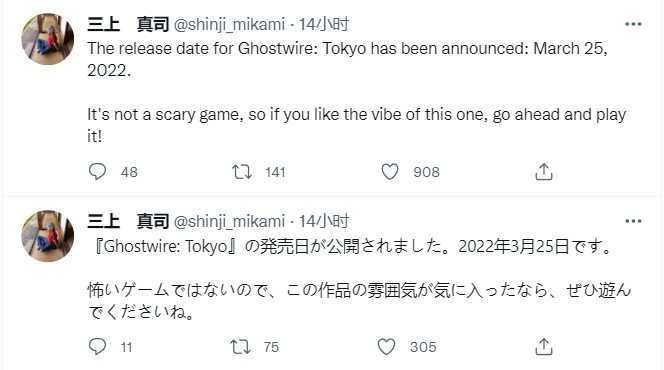The width and height of the screenshot is (664, 370).
Task: Open second tweet's 14小时 timestamp
Action: coord(324,221)
